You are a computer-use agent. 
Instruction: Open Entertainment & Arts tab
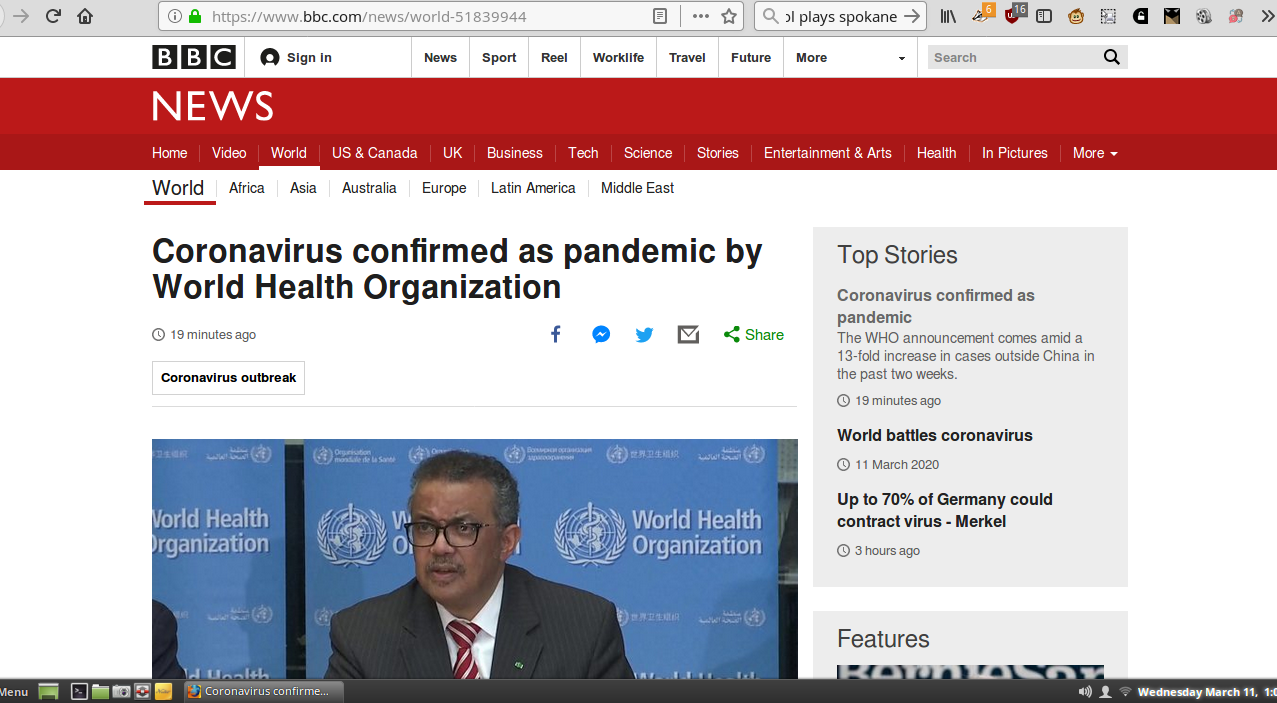click(x=828, y=153)
